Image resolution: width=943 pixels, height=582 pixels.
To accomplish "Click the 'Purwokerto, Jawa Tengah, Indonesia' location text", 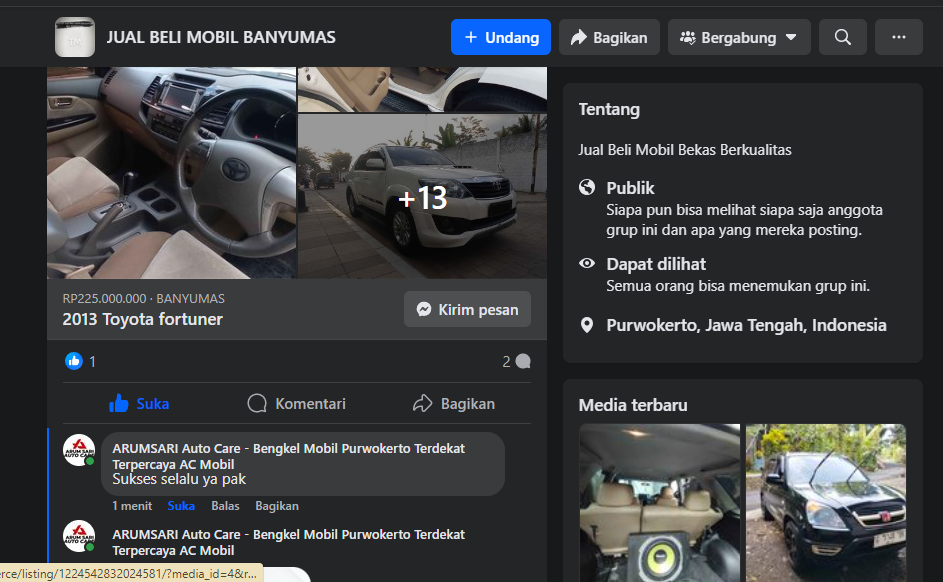I will [746, 325].
